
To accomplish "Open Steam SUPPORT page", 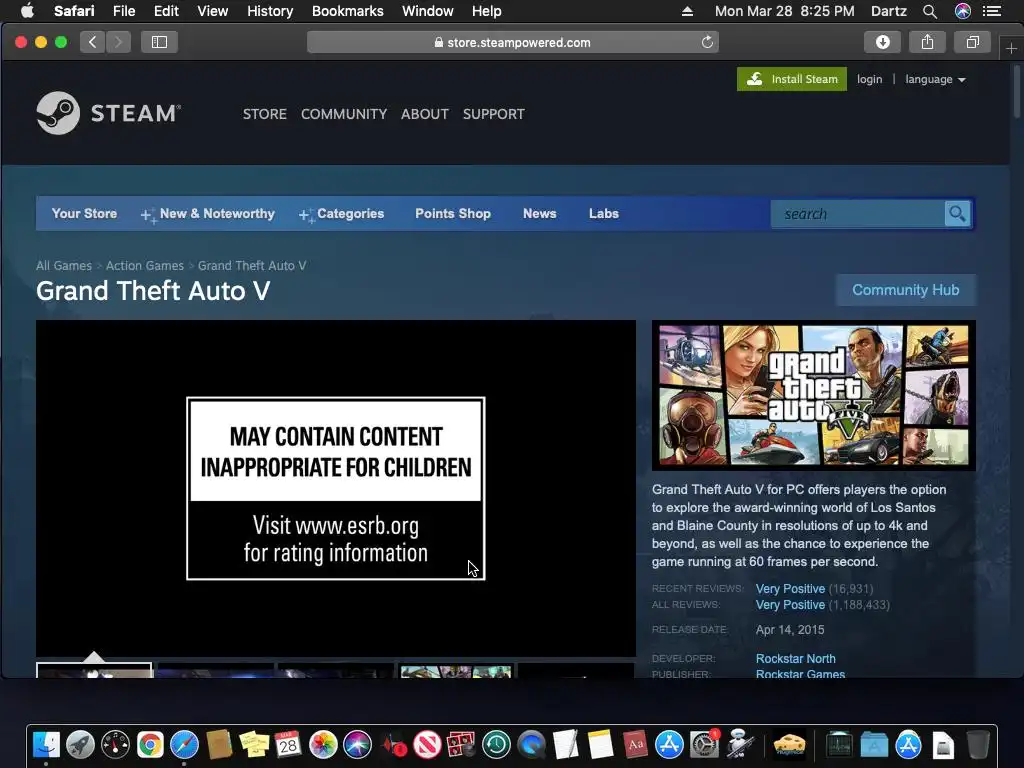I will point(494,114).
